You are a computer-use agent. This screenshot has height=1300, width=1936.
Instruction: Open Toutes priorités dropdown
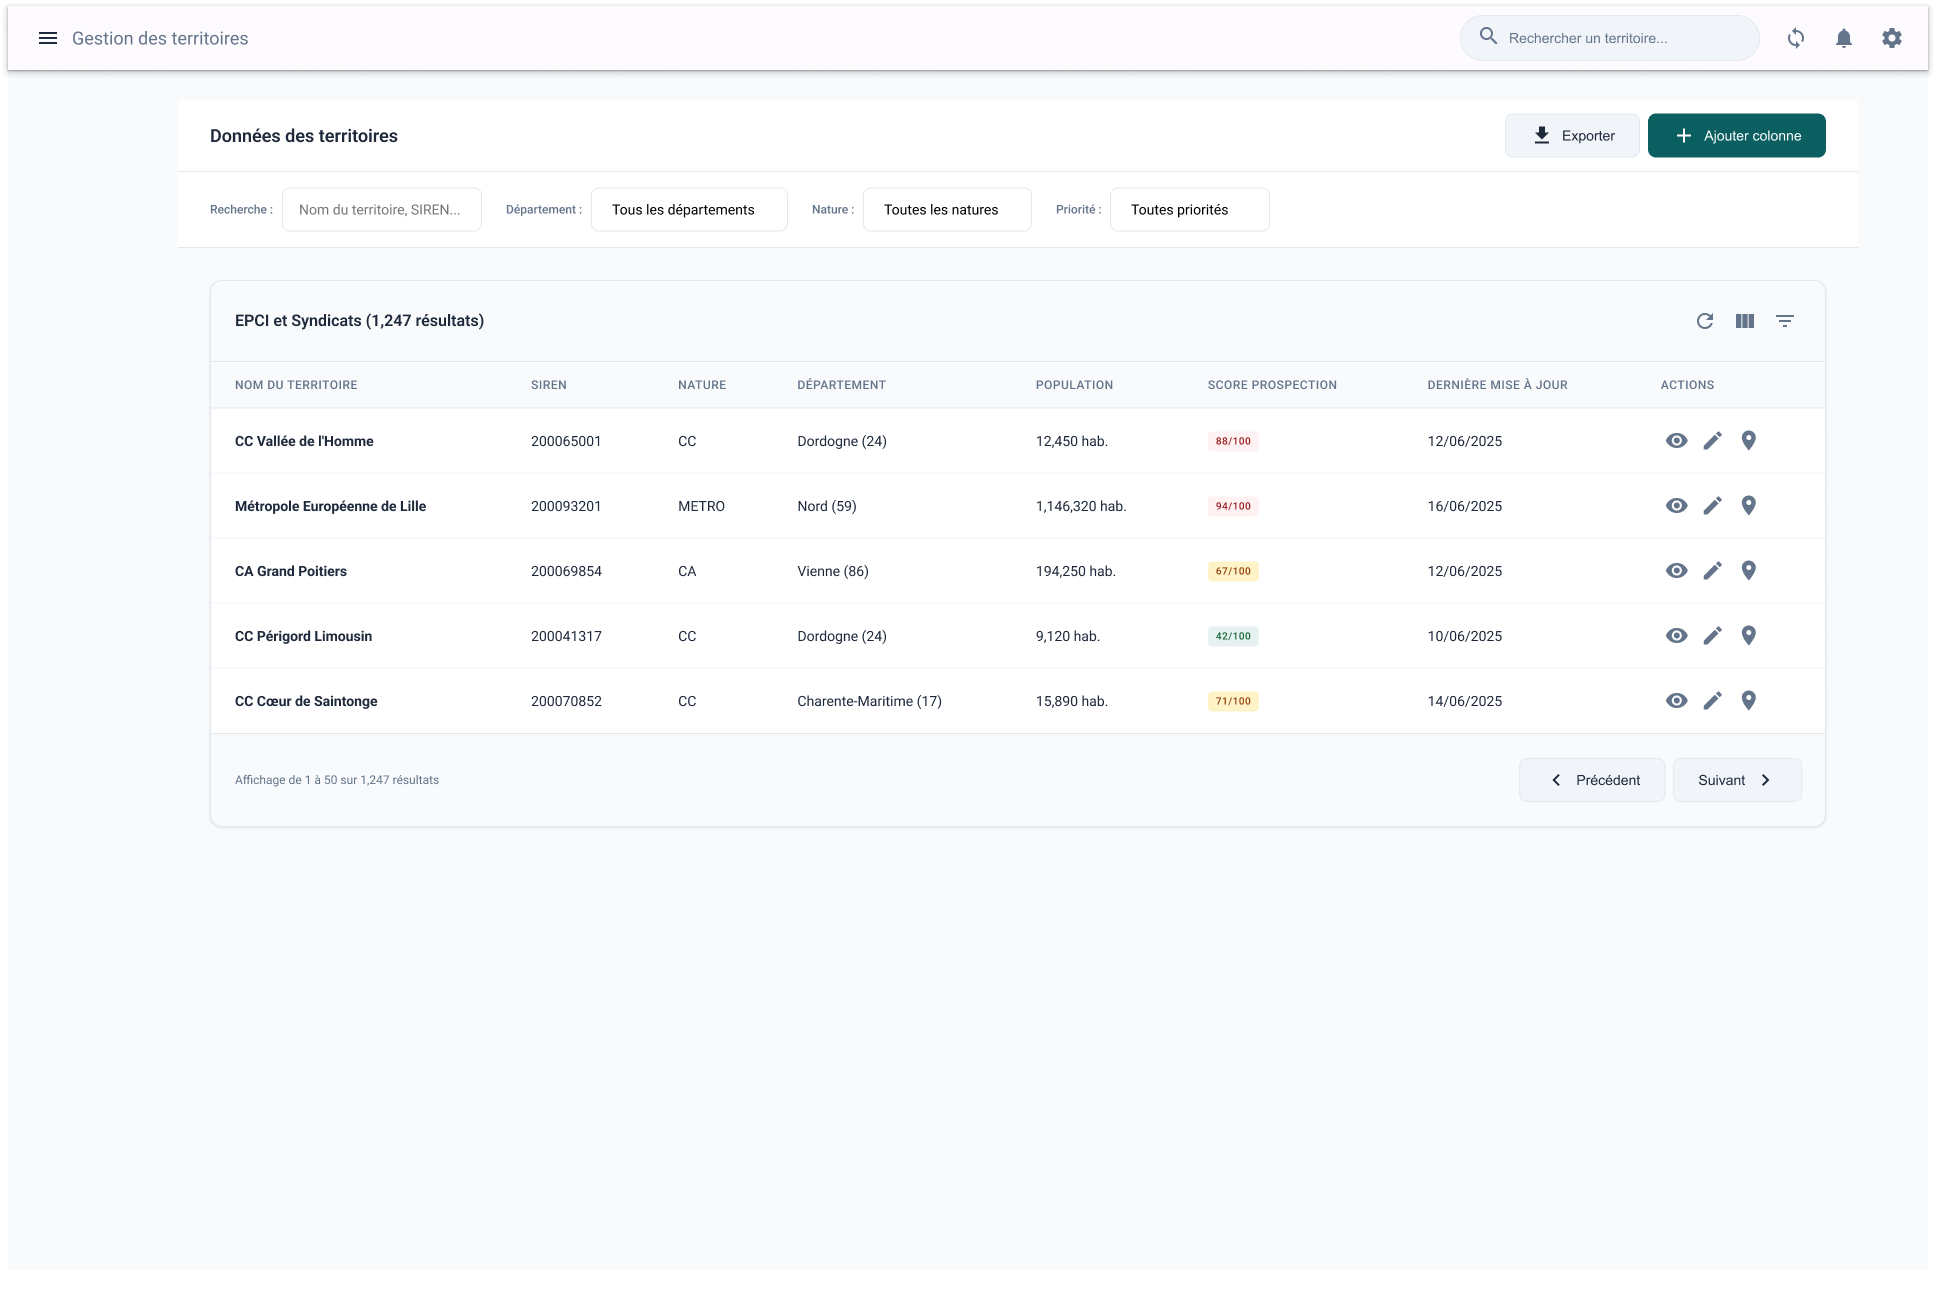pos(1189,210)
